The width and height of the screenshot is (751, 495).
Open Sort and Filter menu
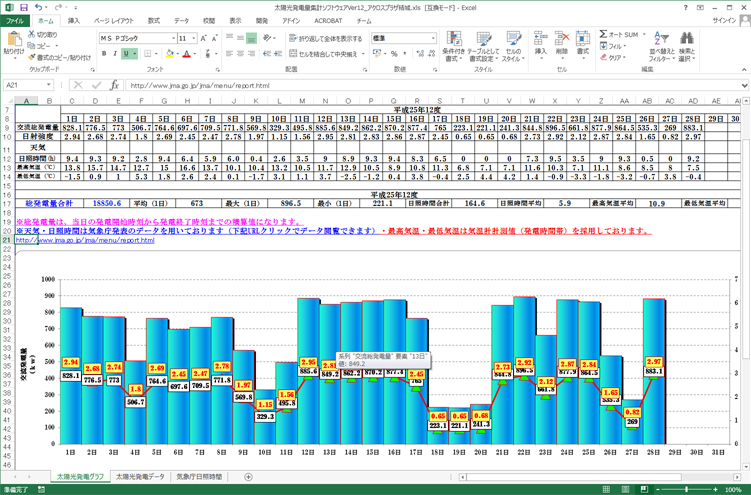pos(661,46)
